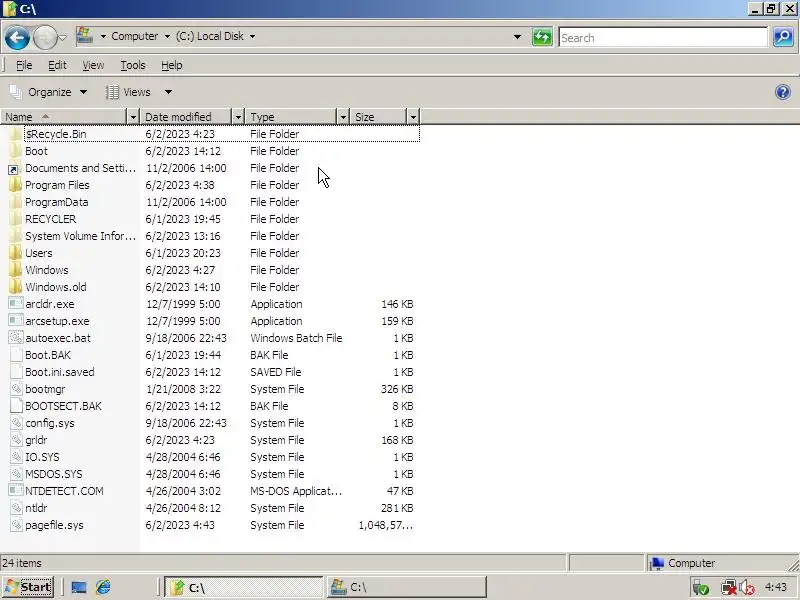800x600 pixels.
Task: Expand the arrow after (C:) Local Disk
Action: [253, 37]
